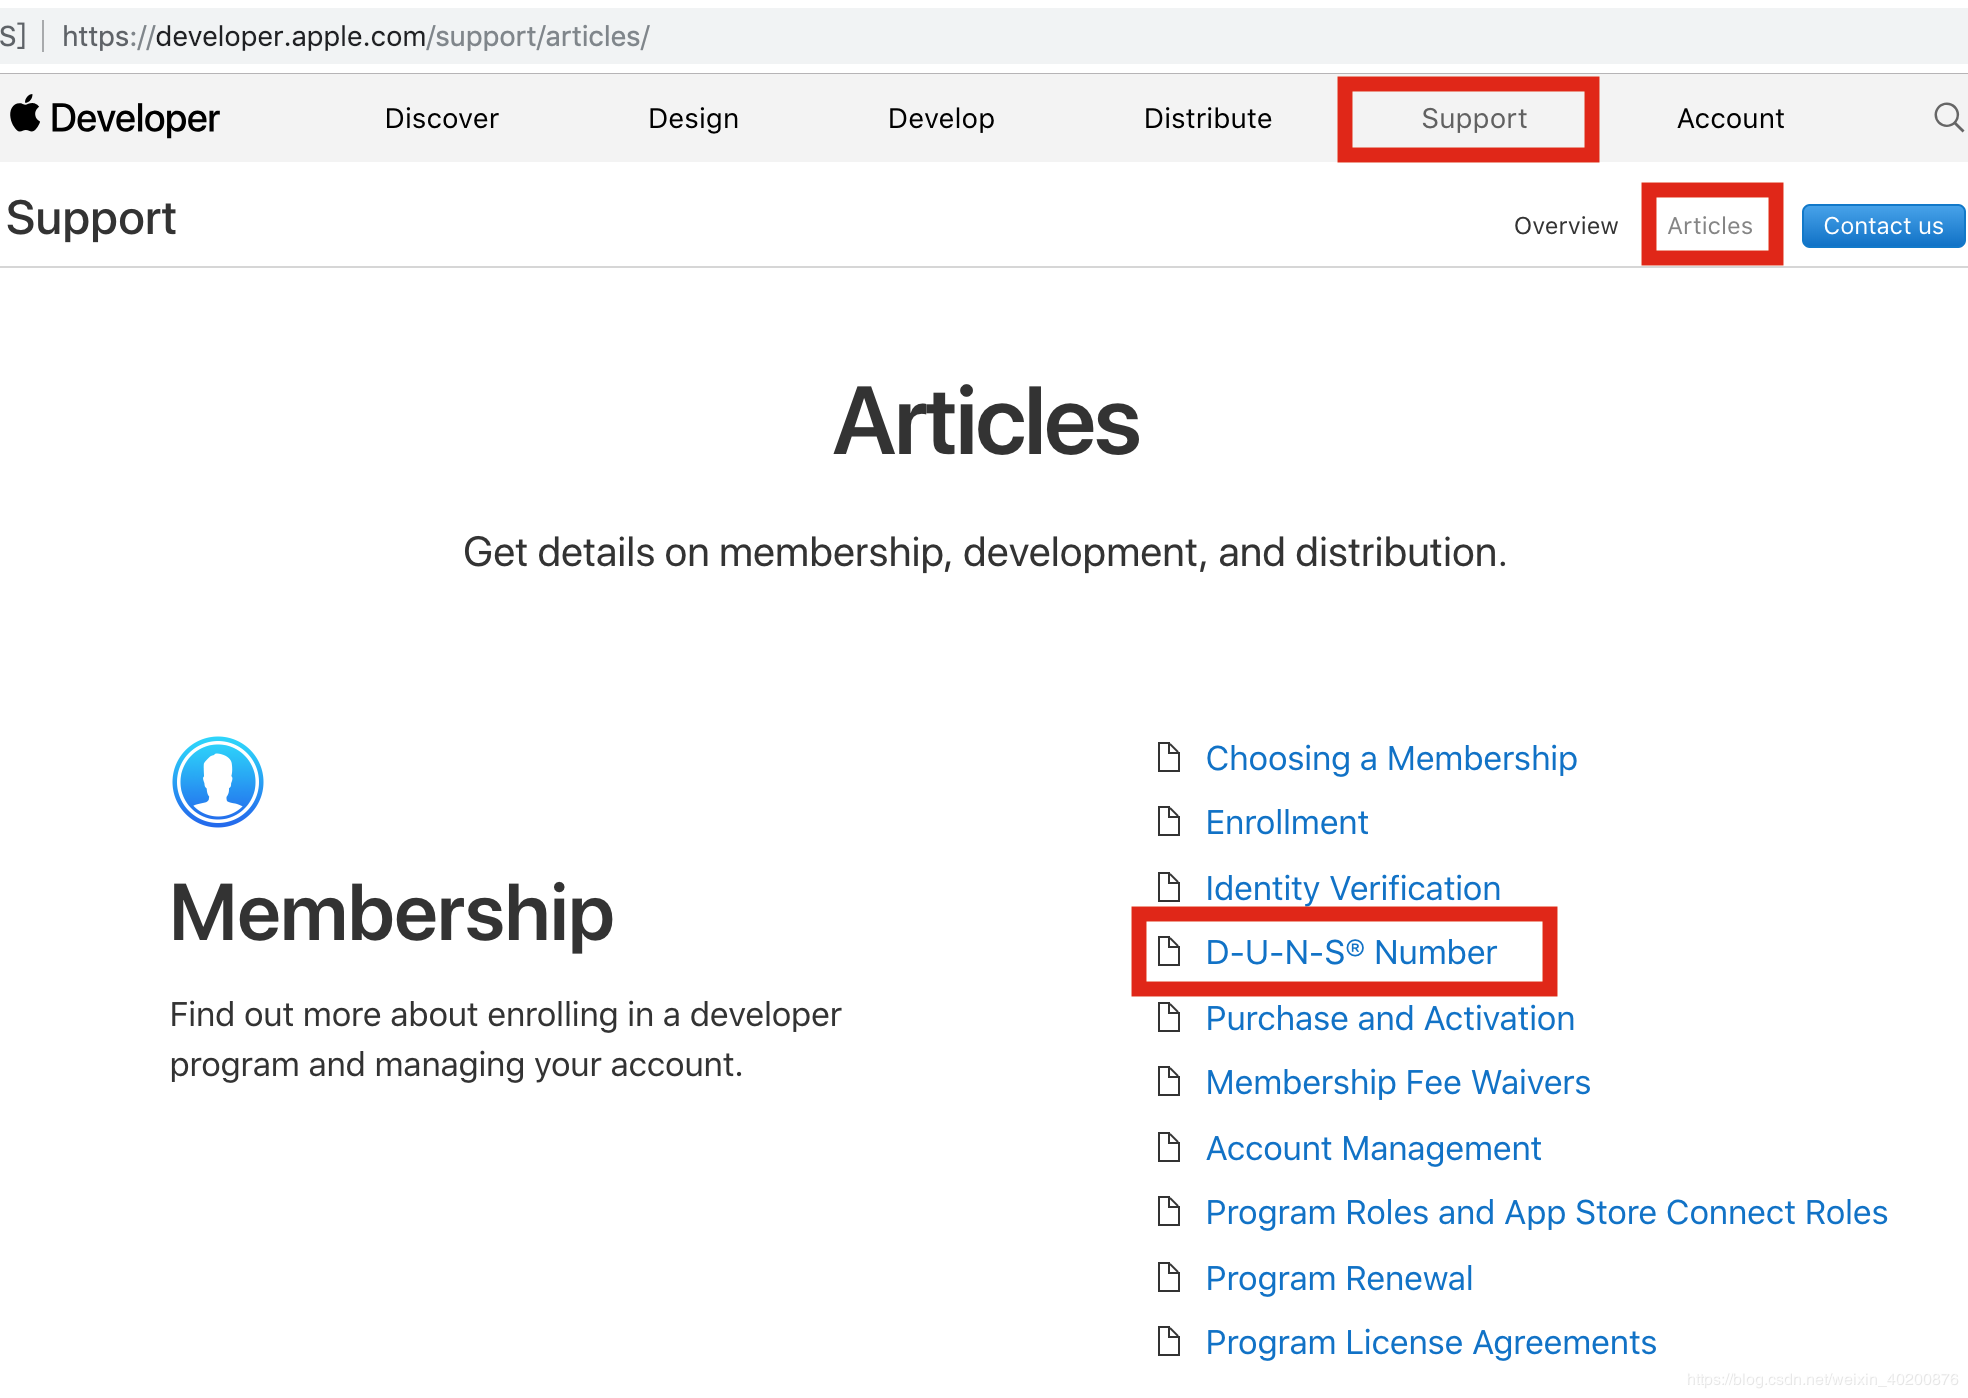Go to the Distribute section

tap(1207, 118)
